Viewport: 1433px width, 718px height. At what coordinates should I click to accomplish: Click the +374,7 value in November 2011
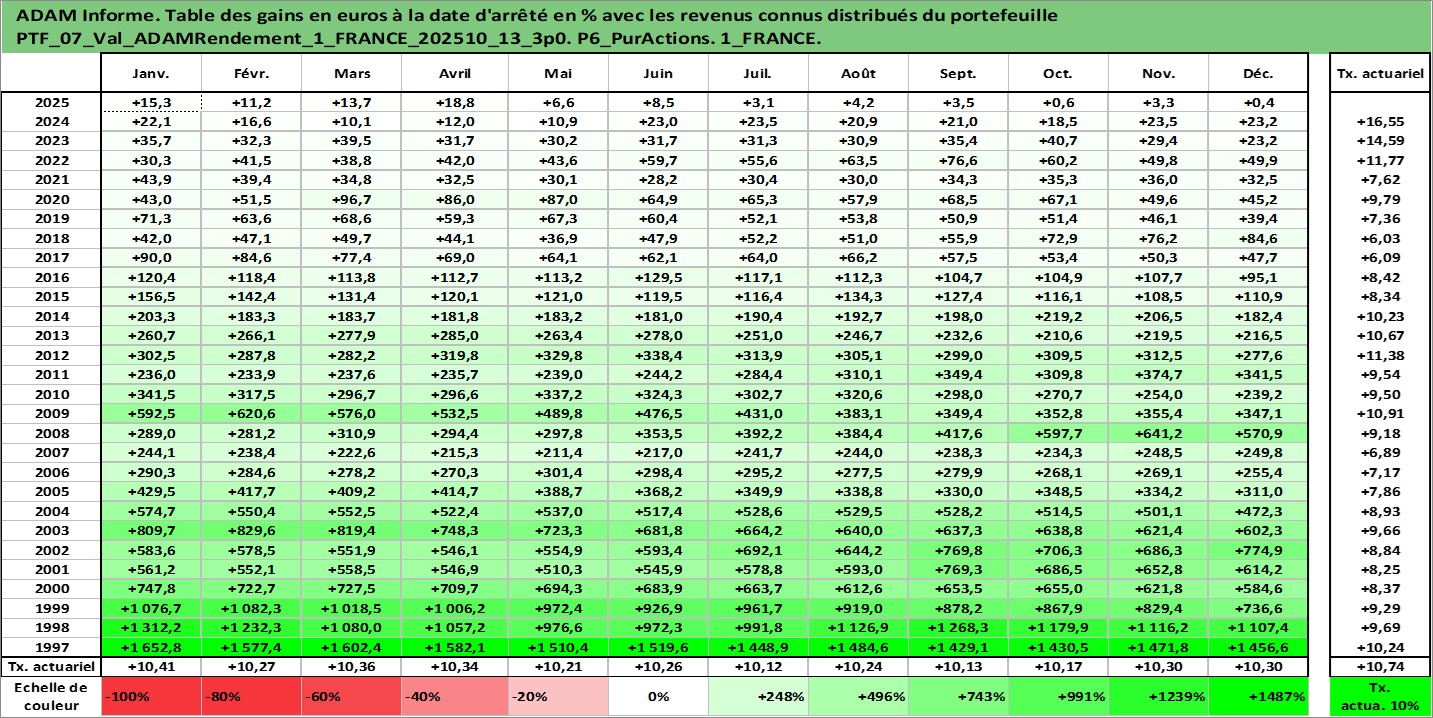(x=1158, y=375)
